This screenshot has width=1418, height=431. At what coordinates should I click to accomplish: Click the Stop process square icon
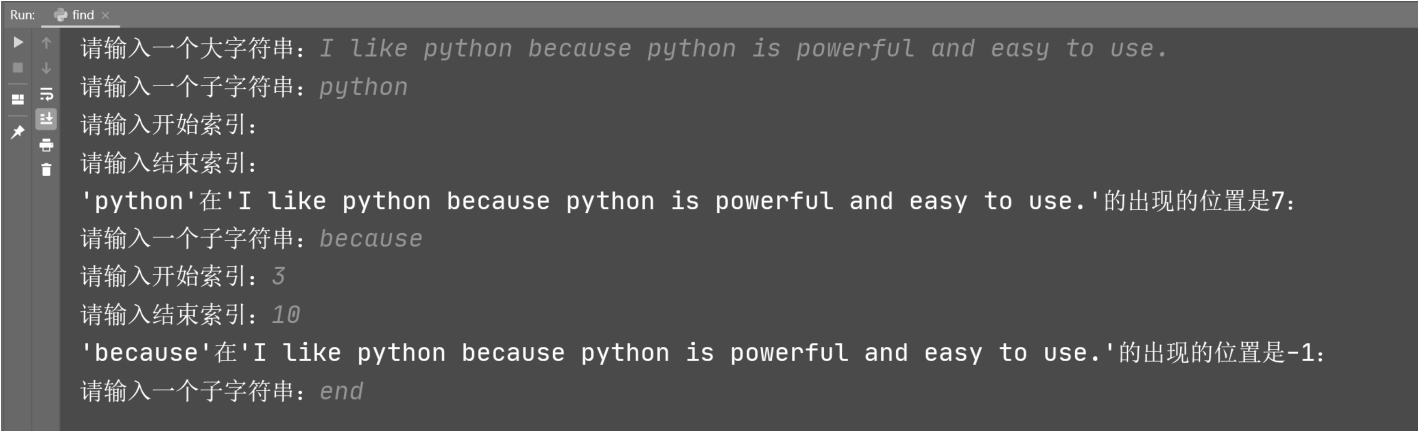(x=18, y=69)
